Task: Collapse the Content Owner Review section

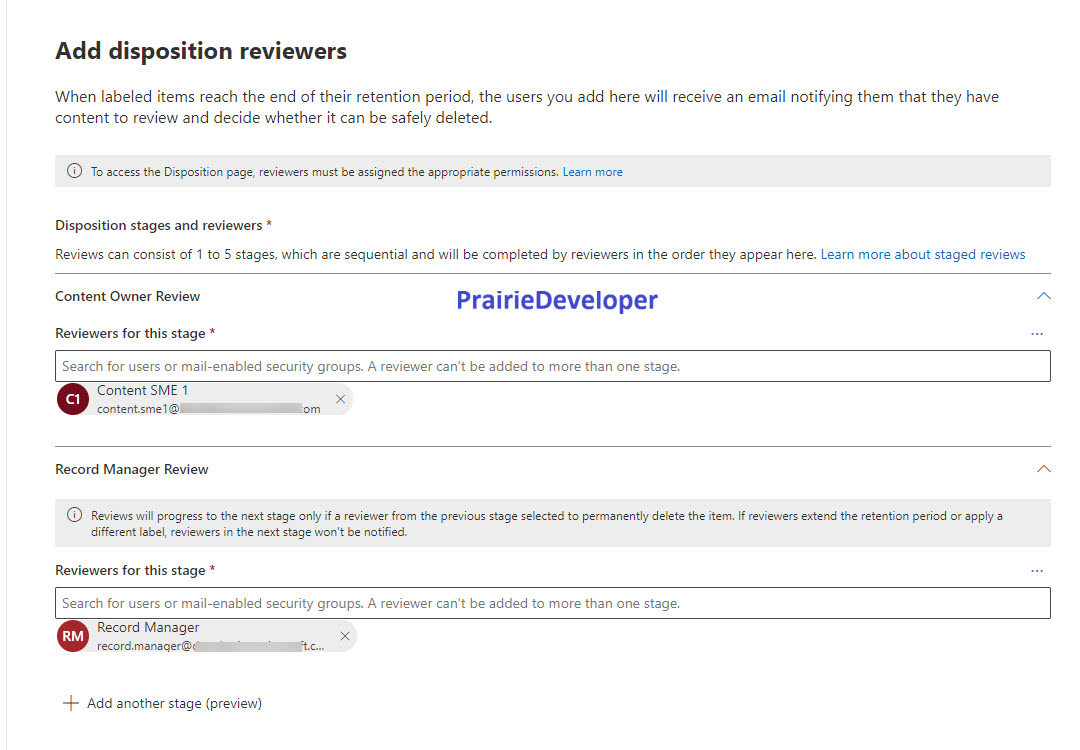Action: click(1043, 296)
